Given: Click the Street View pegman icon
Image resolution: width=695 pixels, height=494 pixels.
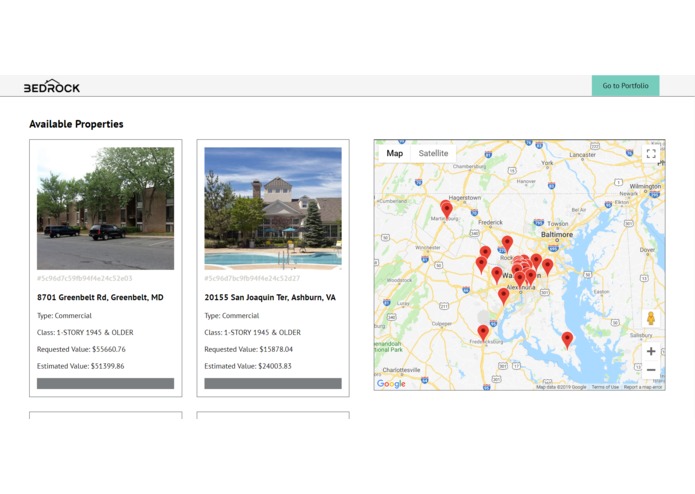Looking at the screenshot, I should 651,318.
